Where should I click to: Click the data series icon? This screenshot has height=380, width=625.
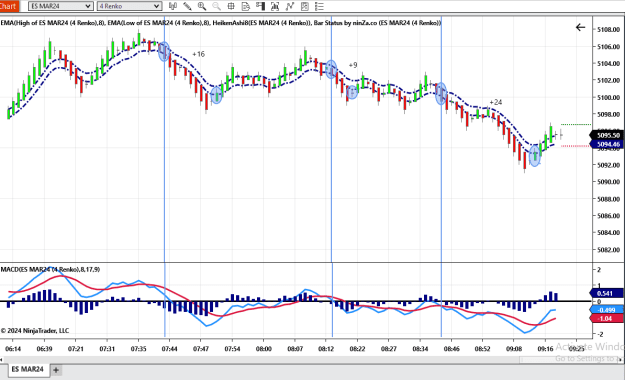click(275, 6)
